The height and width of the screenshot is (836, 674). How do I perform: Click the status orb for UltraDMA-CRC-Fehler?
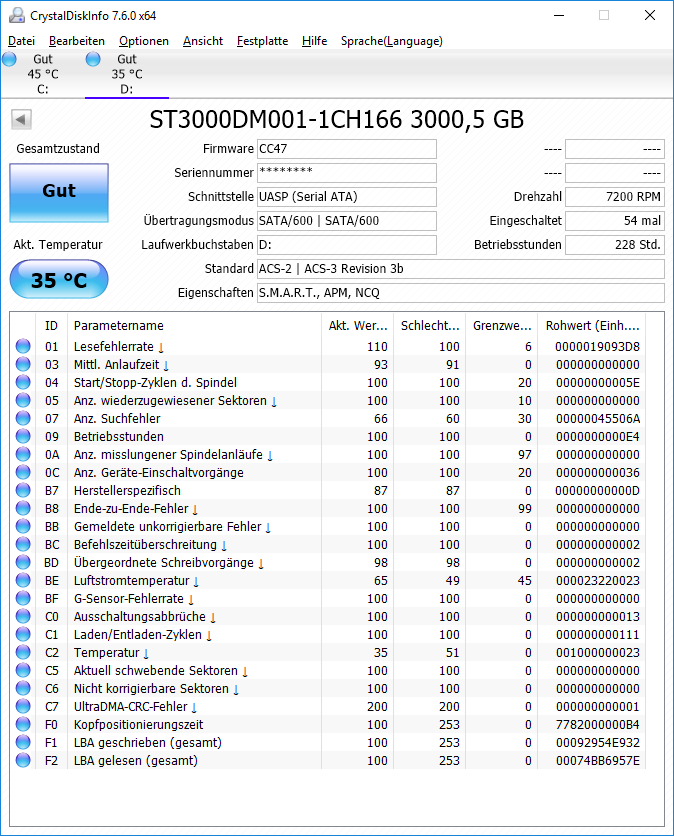tap(23, 706)
